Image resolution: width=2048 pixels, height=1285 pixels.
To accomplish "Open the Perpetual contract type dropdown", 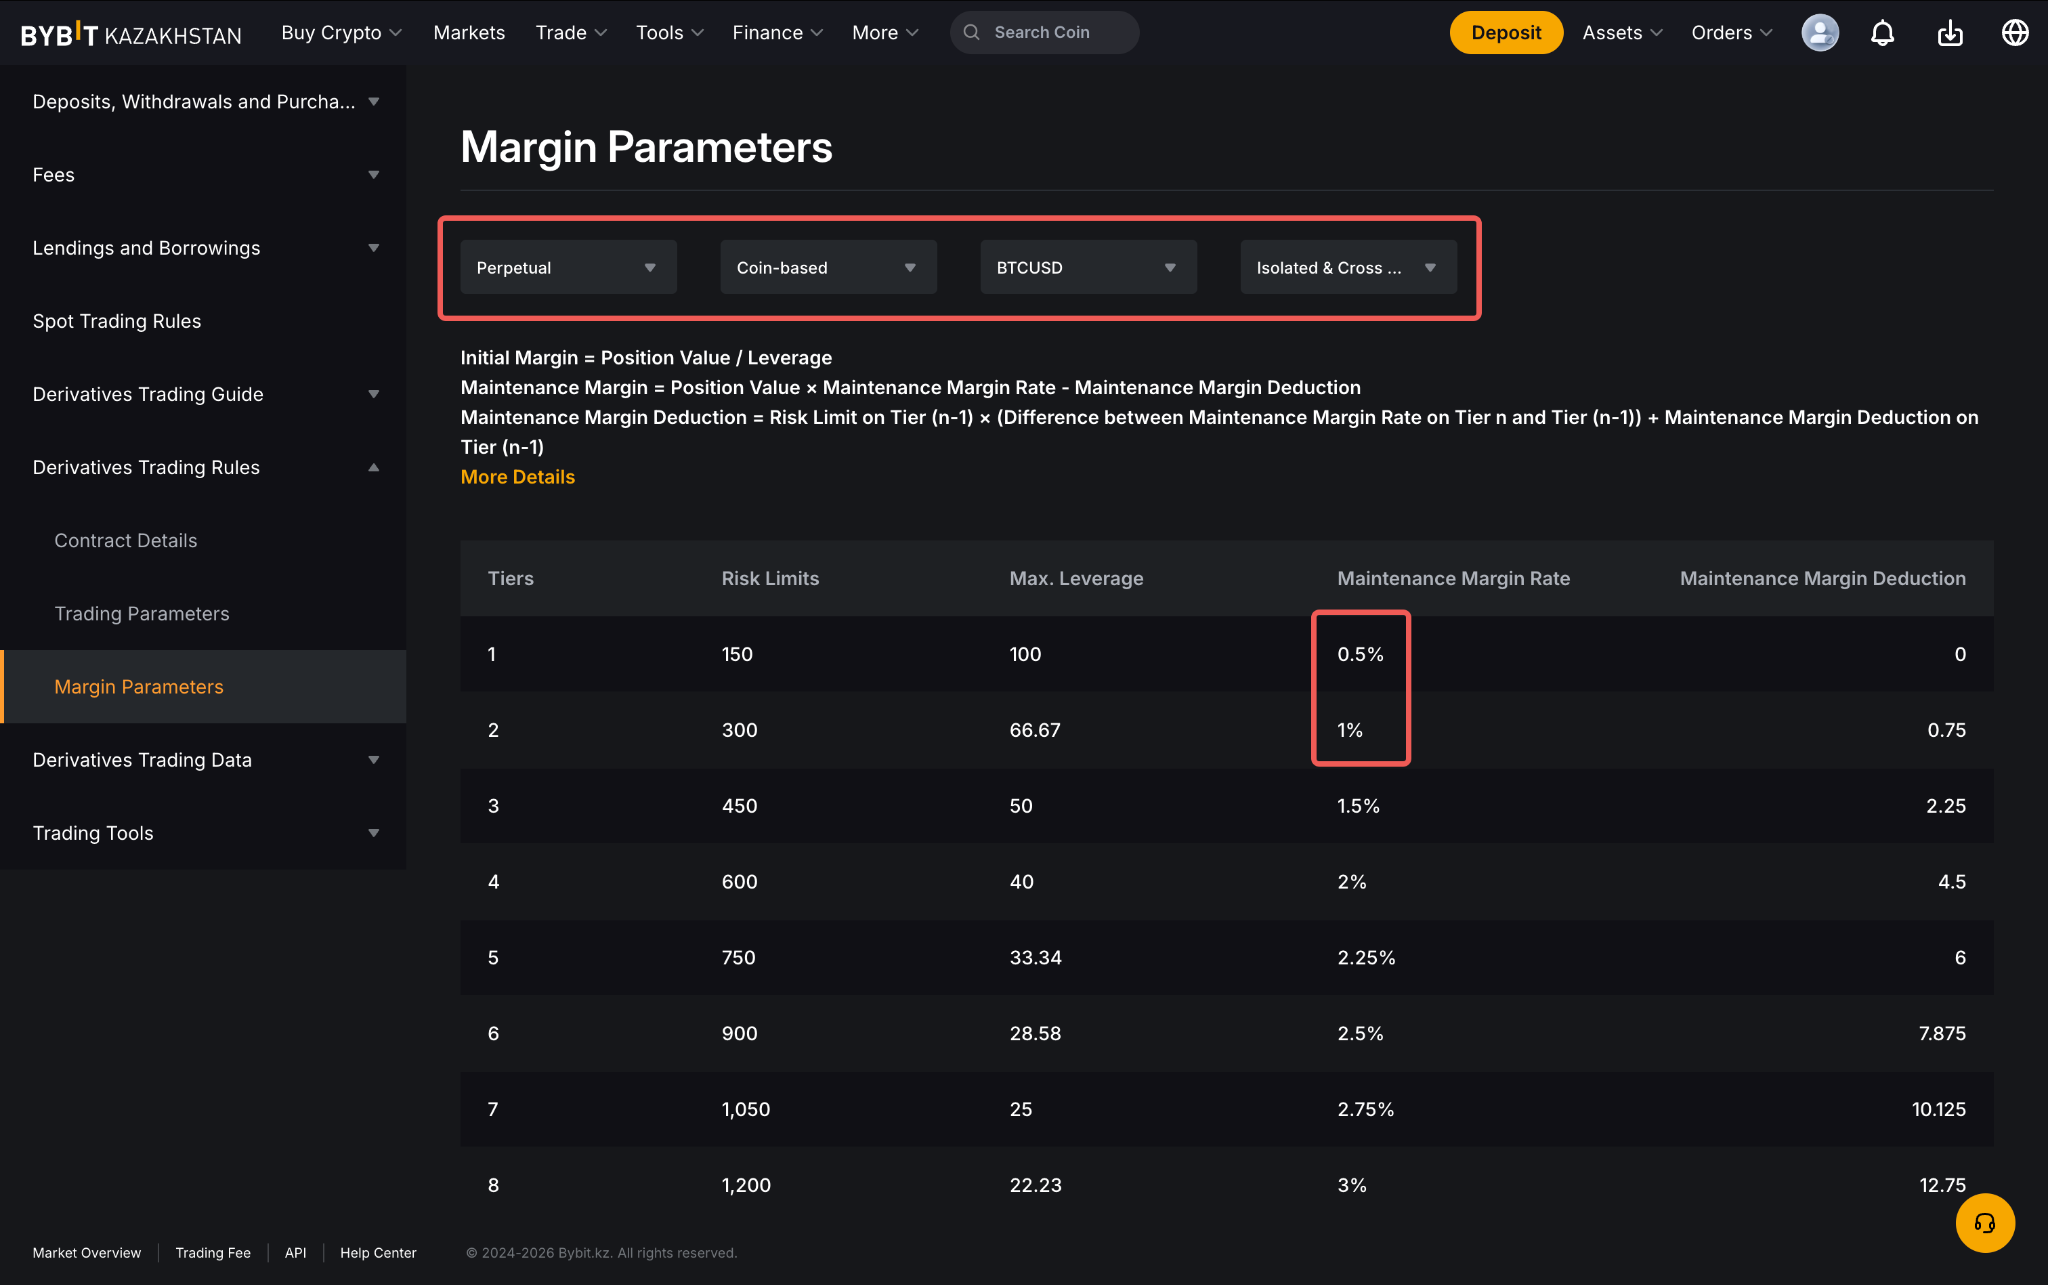I will click(568, 267).
